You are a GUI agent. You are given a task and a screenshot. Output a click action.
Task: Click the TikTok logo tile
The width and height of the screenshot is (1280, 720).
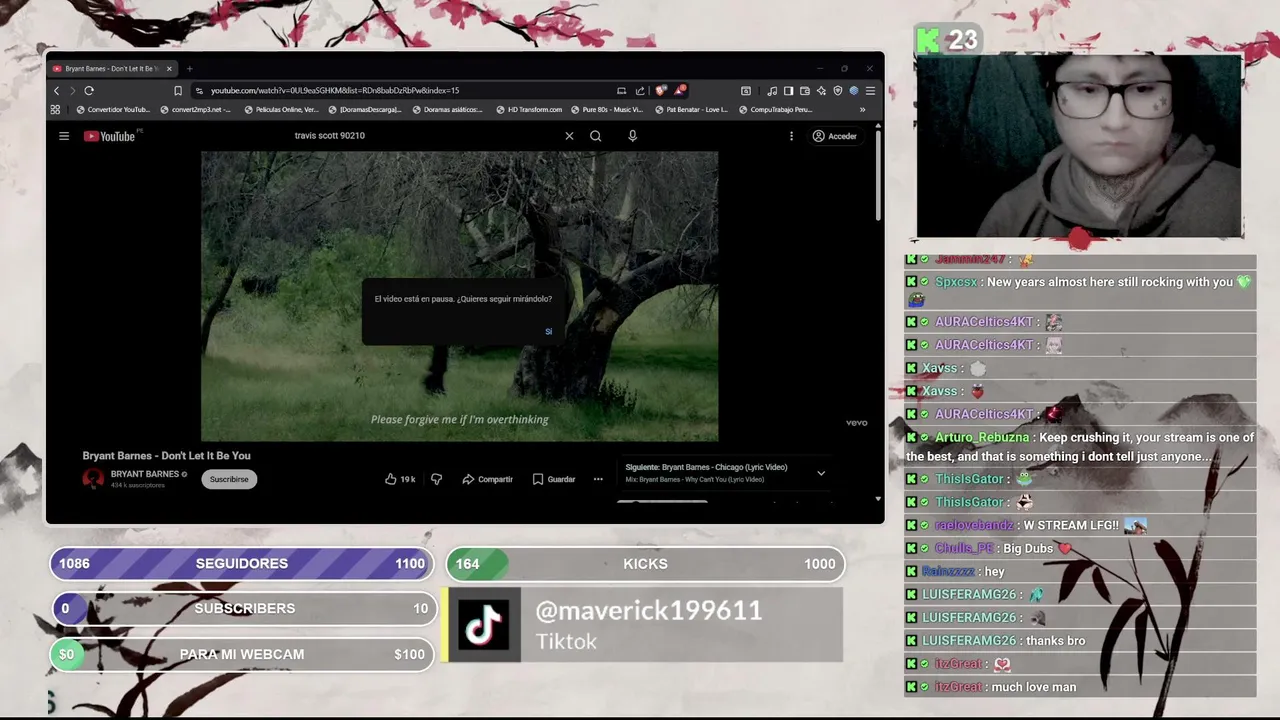(x=484, y=624)
